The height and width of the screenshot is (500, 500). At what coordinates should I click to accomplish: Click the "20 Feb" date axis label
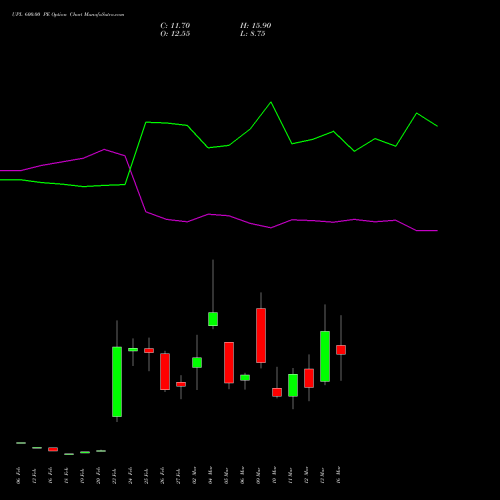[x=98, y=475]
